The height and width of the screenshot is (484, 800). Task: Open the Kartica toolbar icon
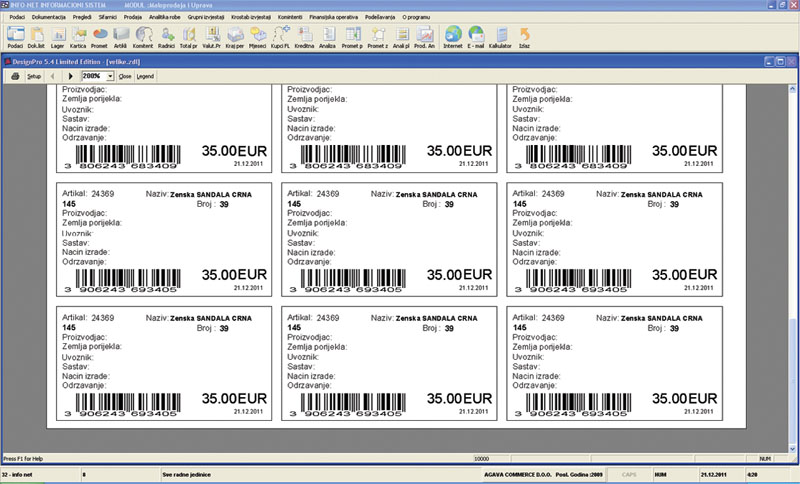78,37
